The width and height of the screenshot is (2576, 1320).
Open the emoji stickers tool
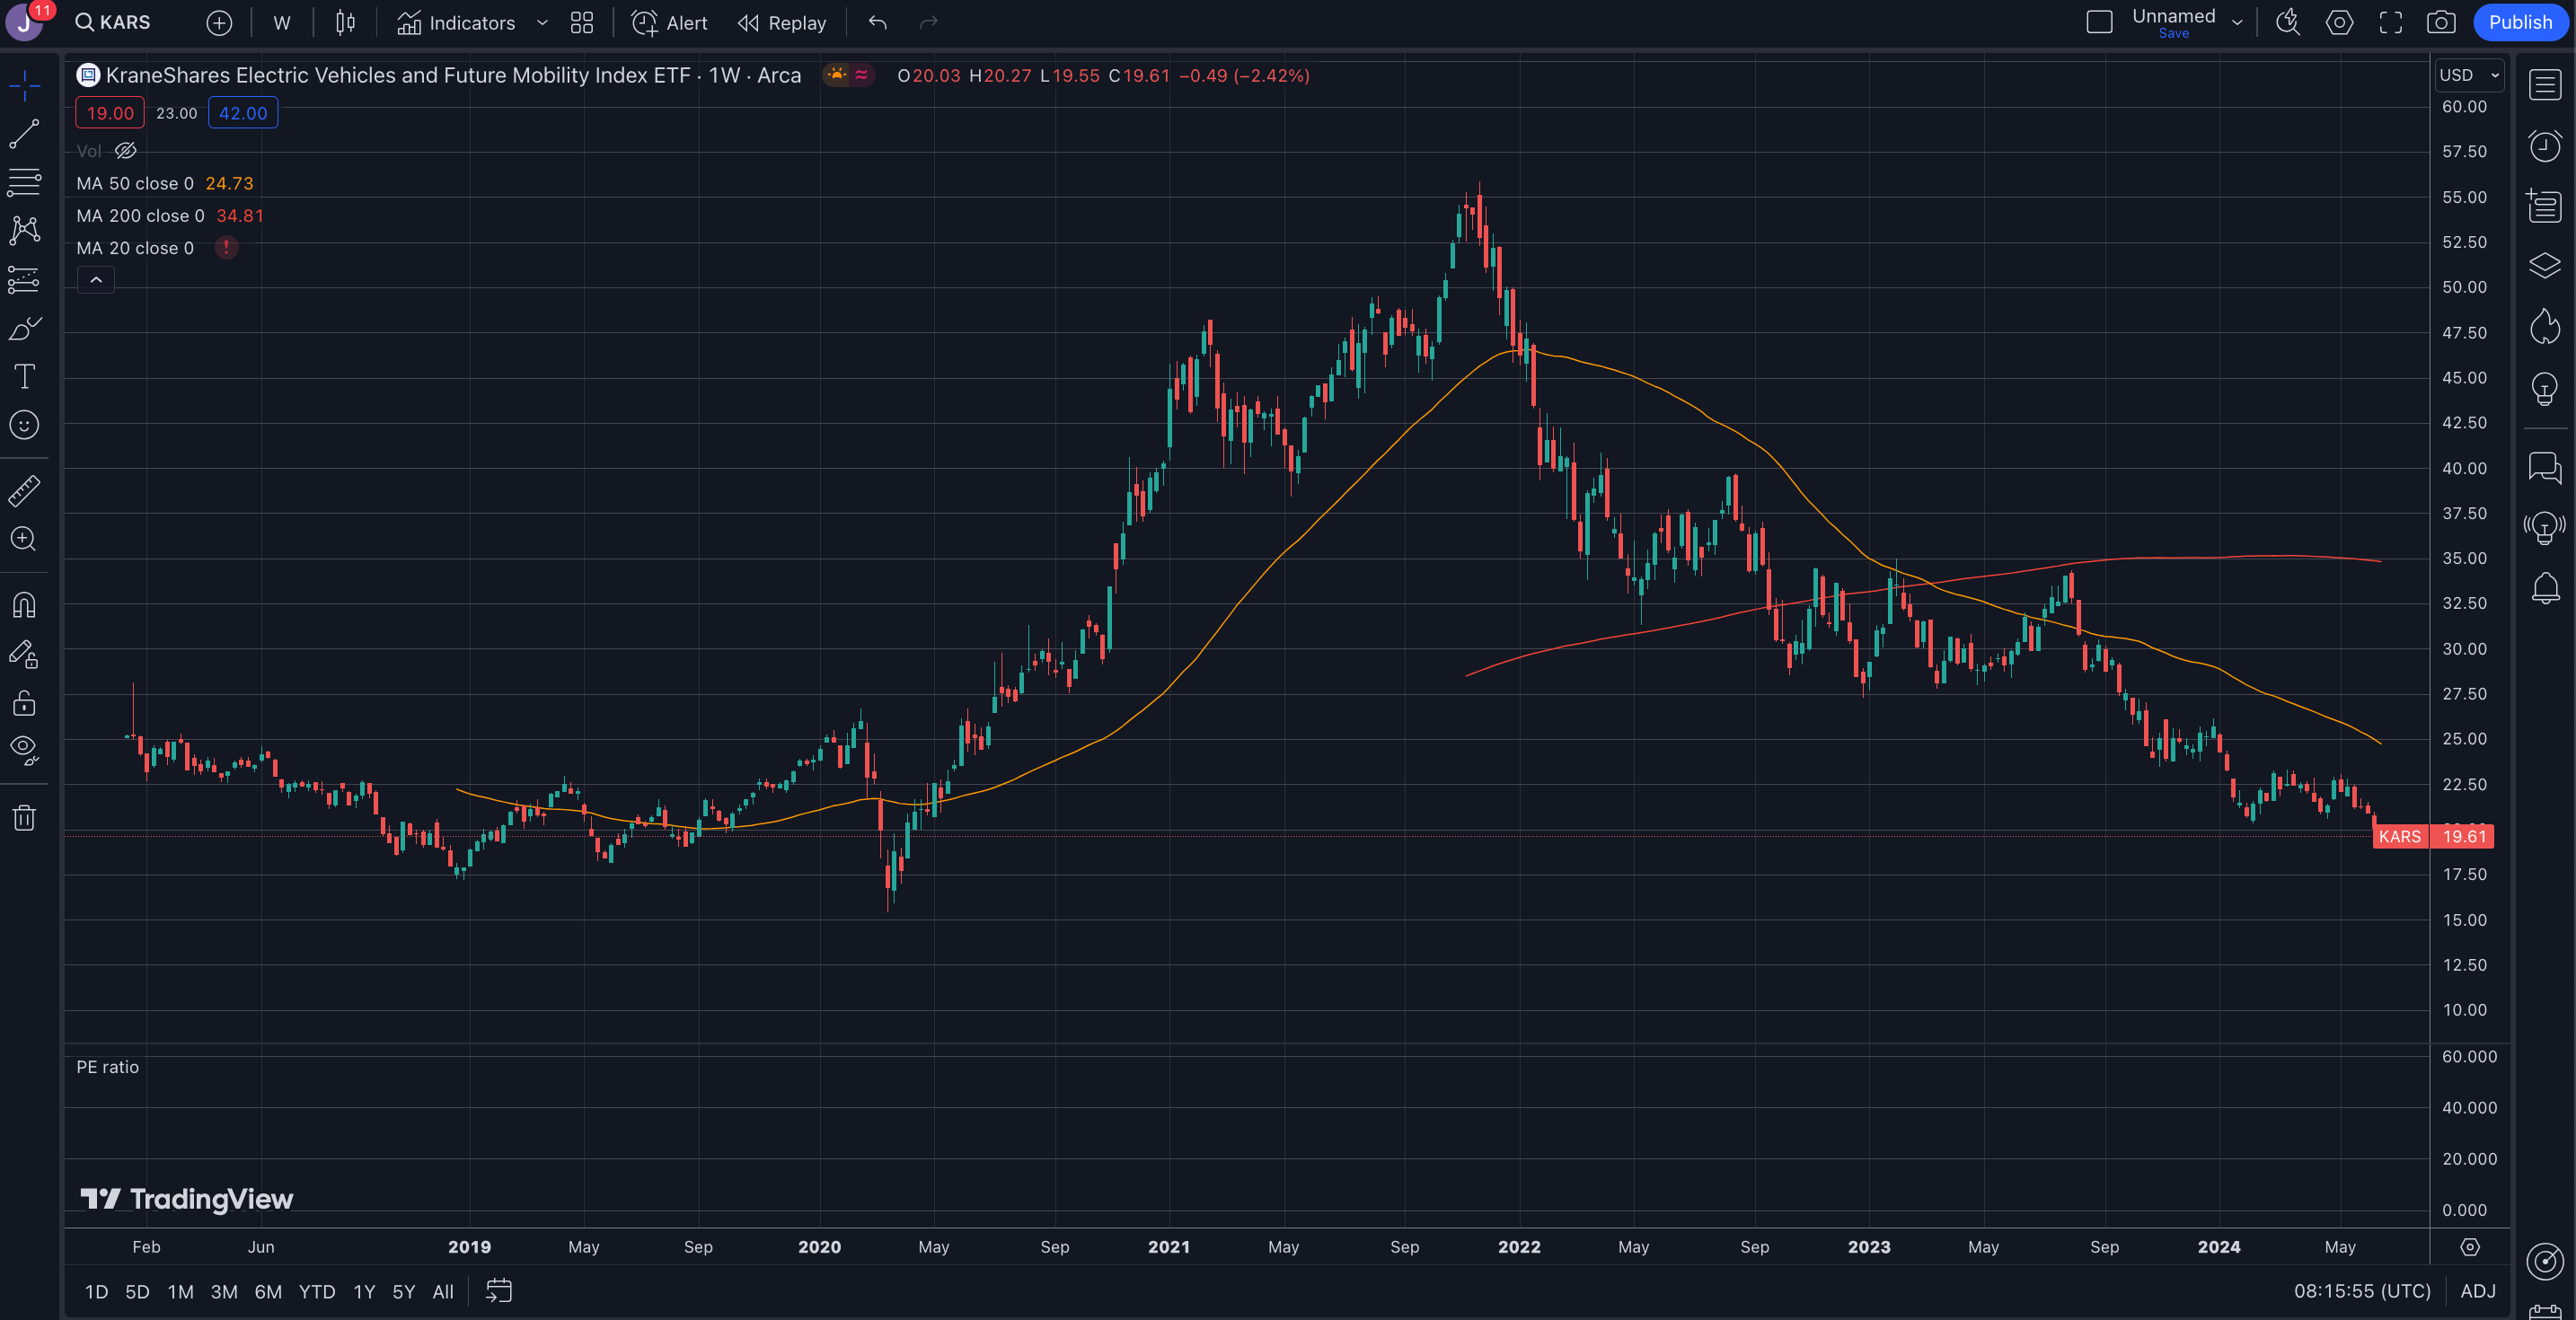point(24,425)
